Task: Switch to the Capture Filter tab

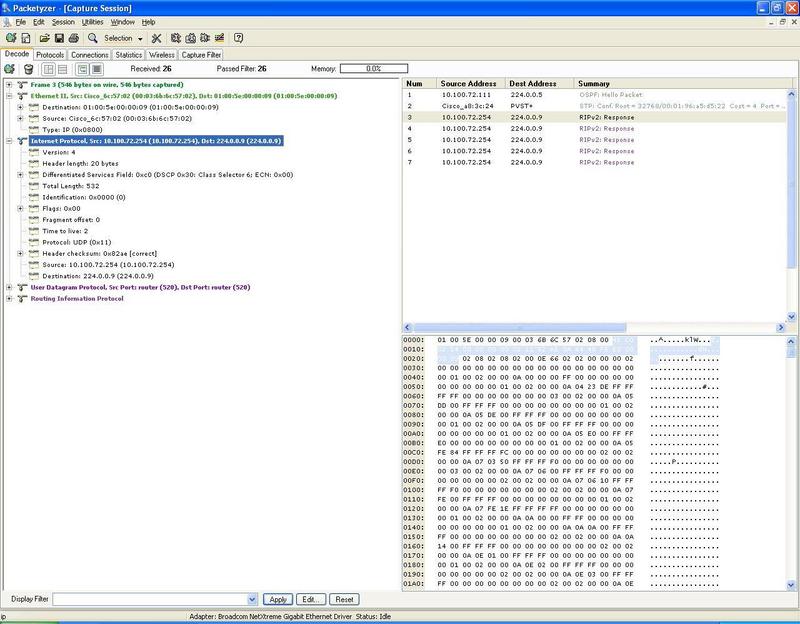Action: click(201, 55)
